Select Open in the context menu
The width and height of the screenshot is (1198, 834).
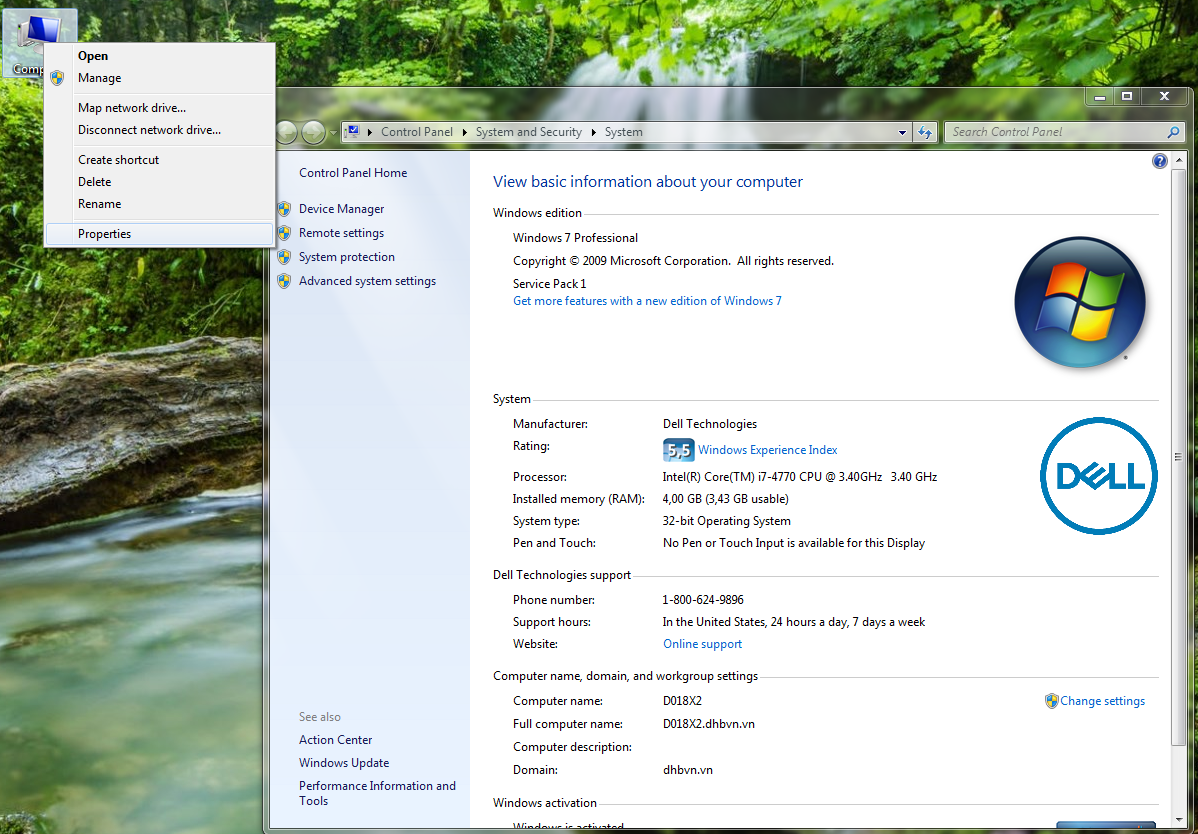(159, 56)
